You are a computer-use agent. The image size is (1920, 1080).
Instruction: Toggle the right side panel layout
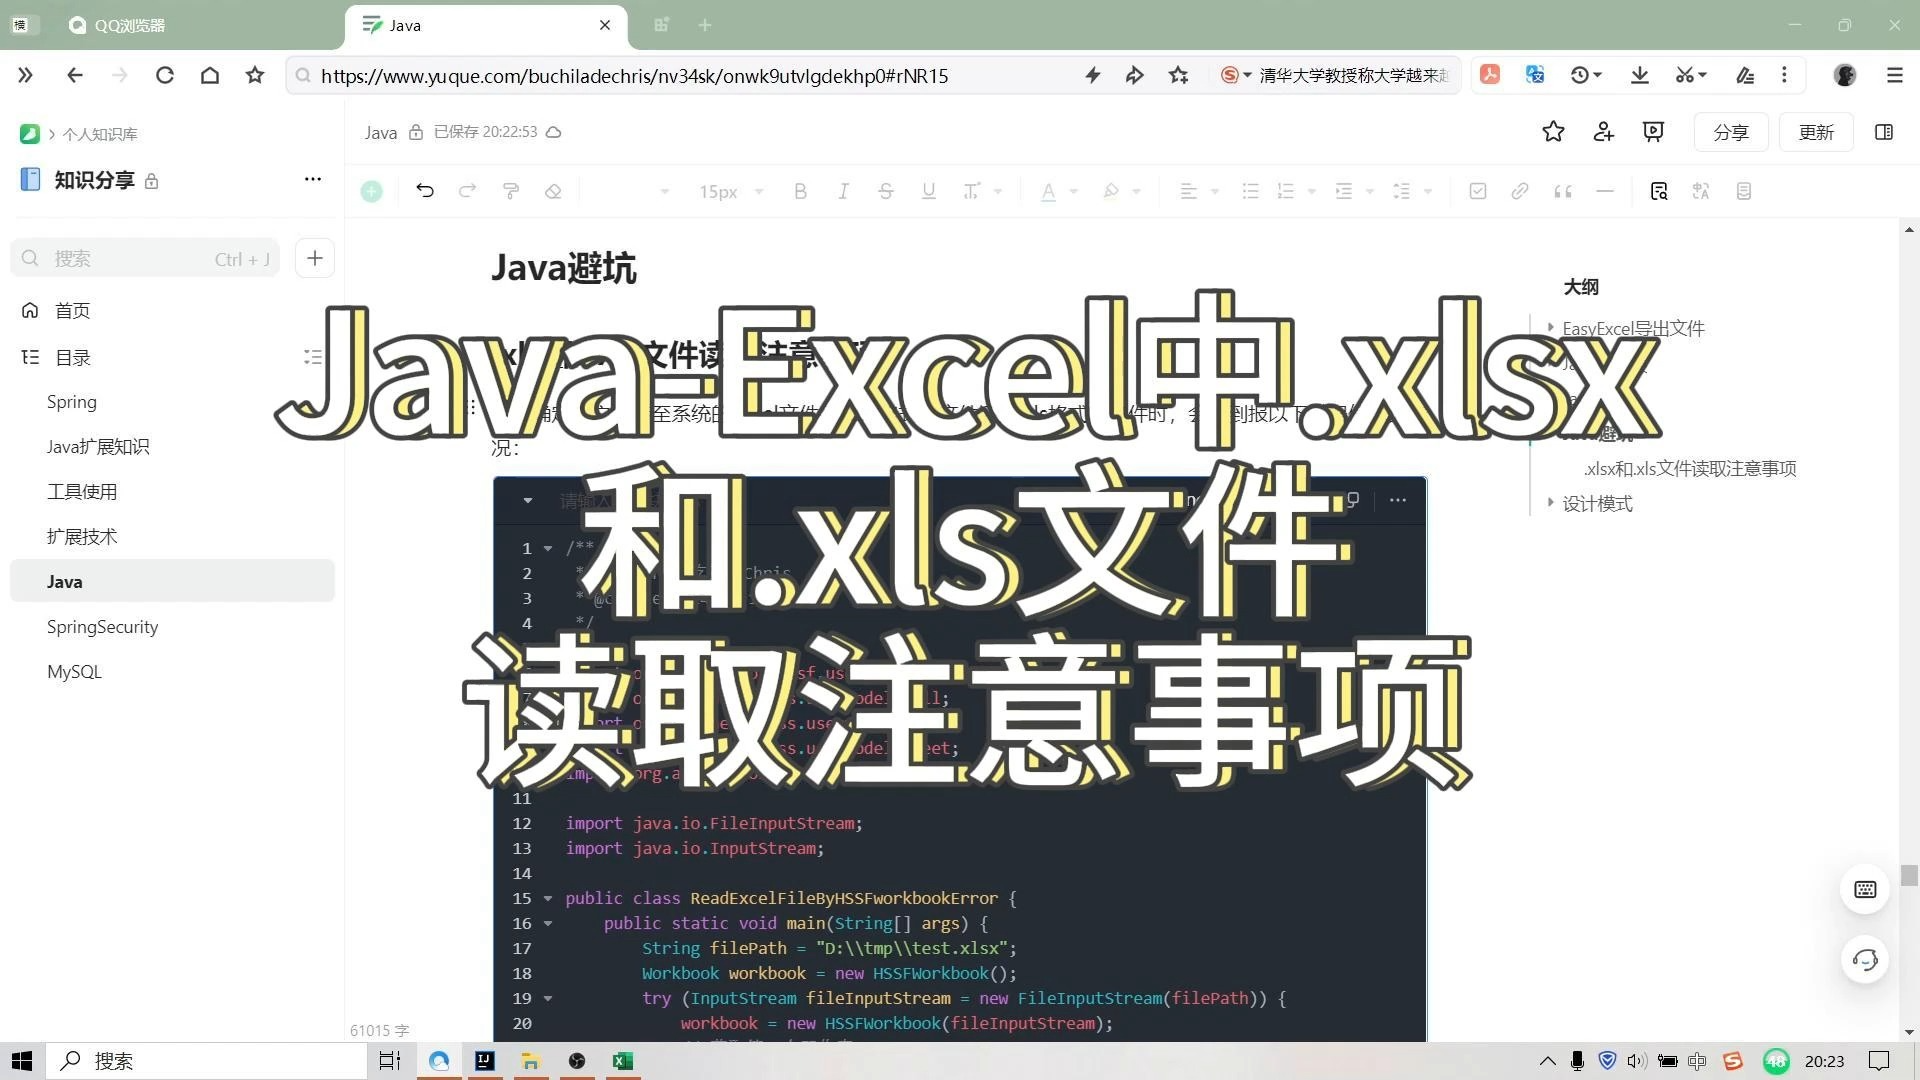(1884, 132)
